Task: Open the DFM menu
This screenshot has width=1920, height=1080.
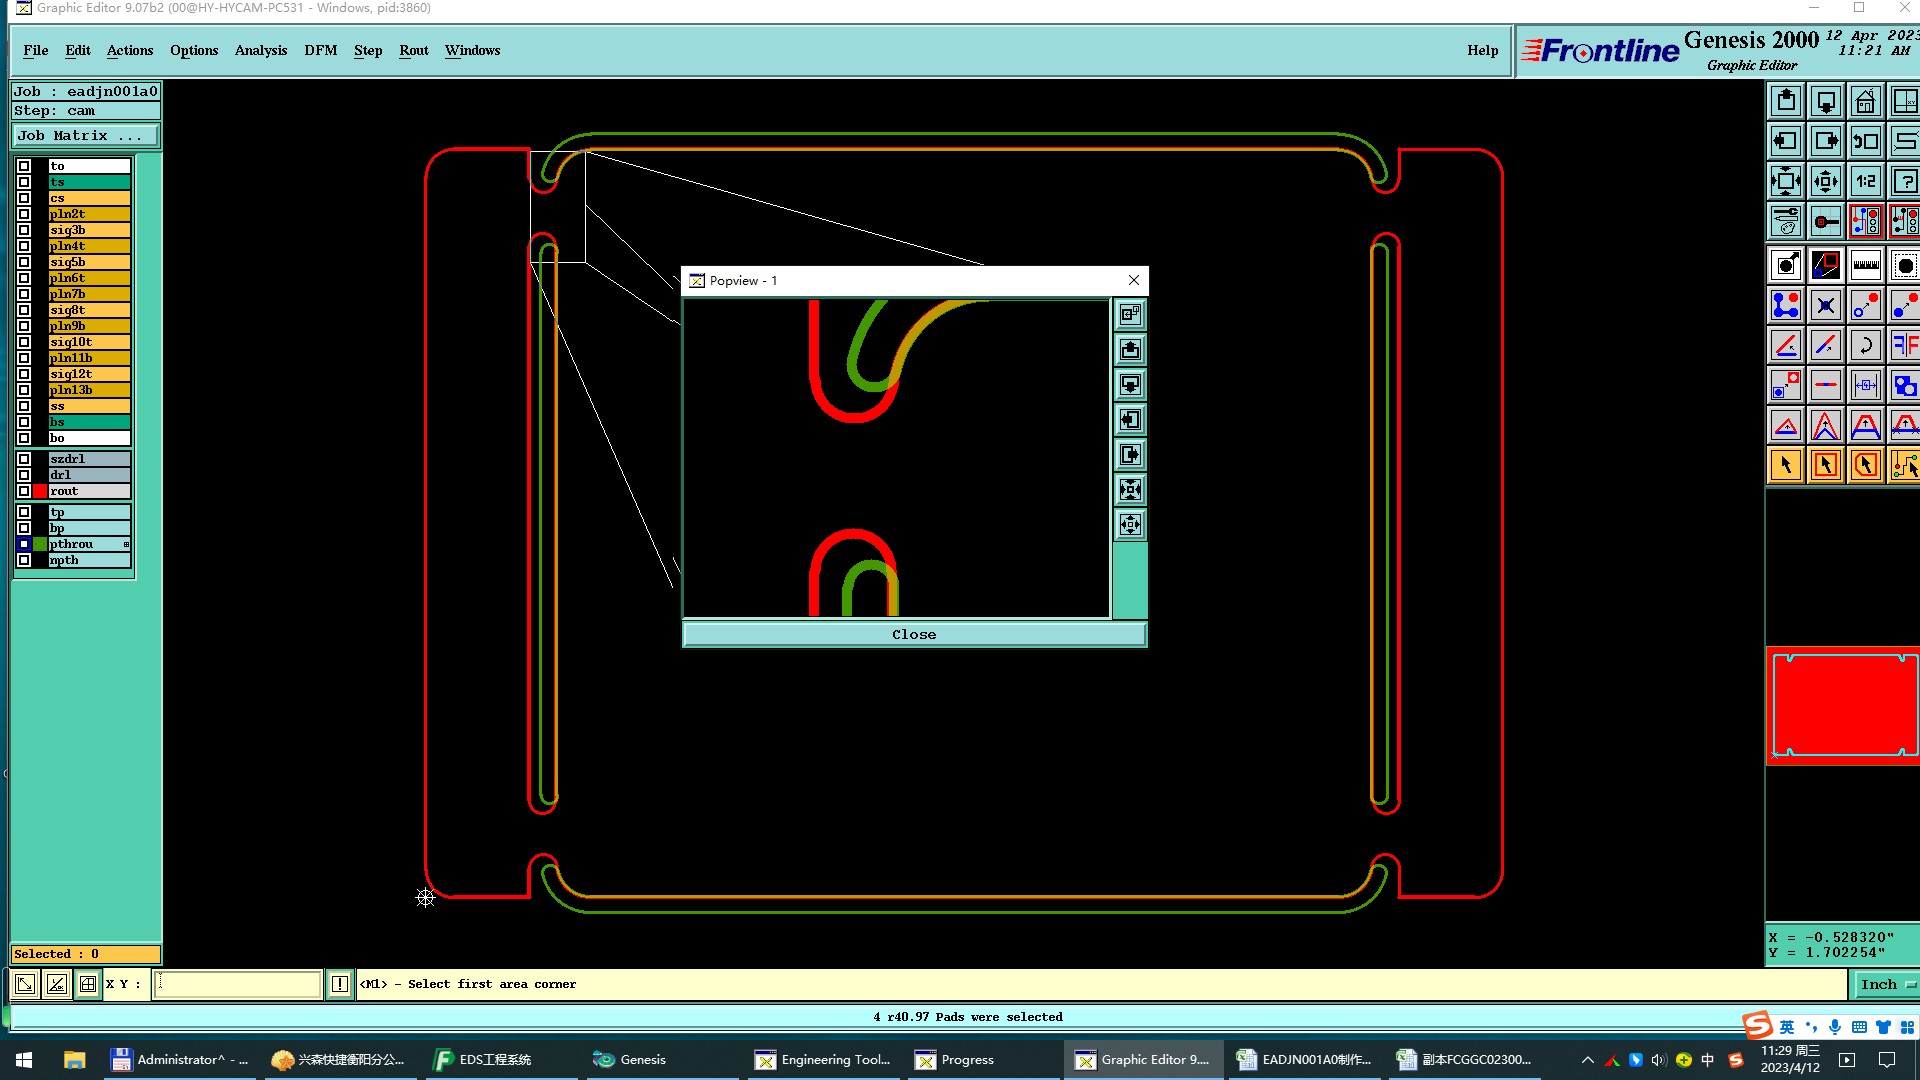Action: (320, 50)
